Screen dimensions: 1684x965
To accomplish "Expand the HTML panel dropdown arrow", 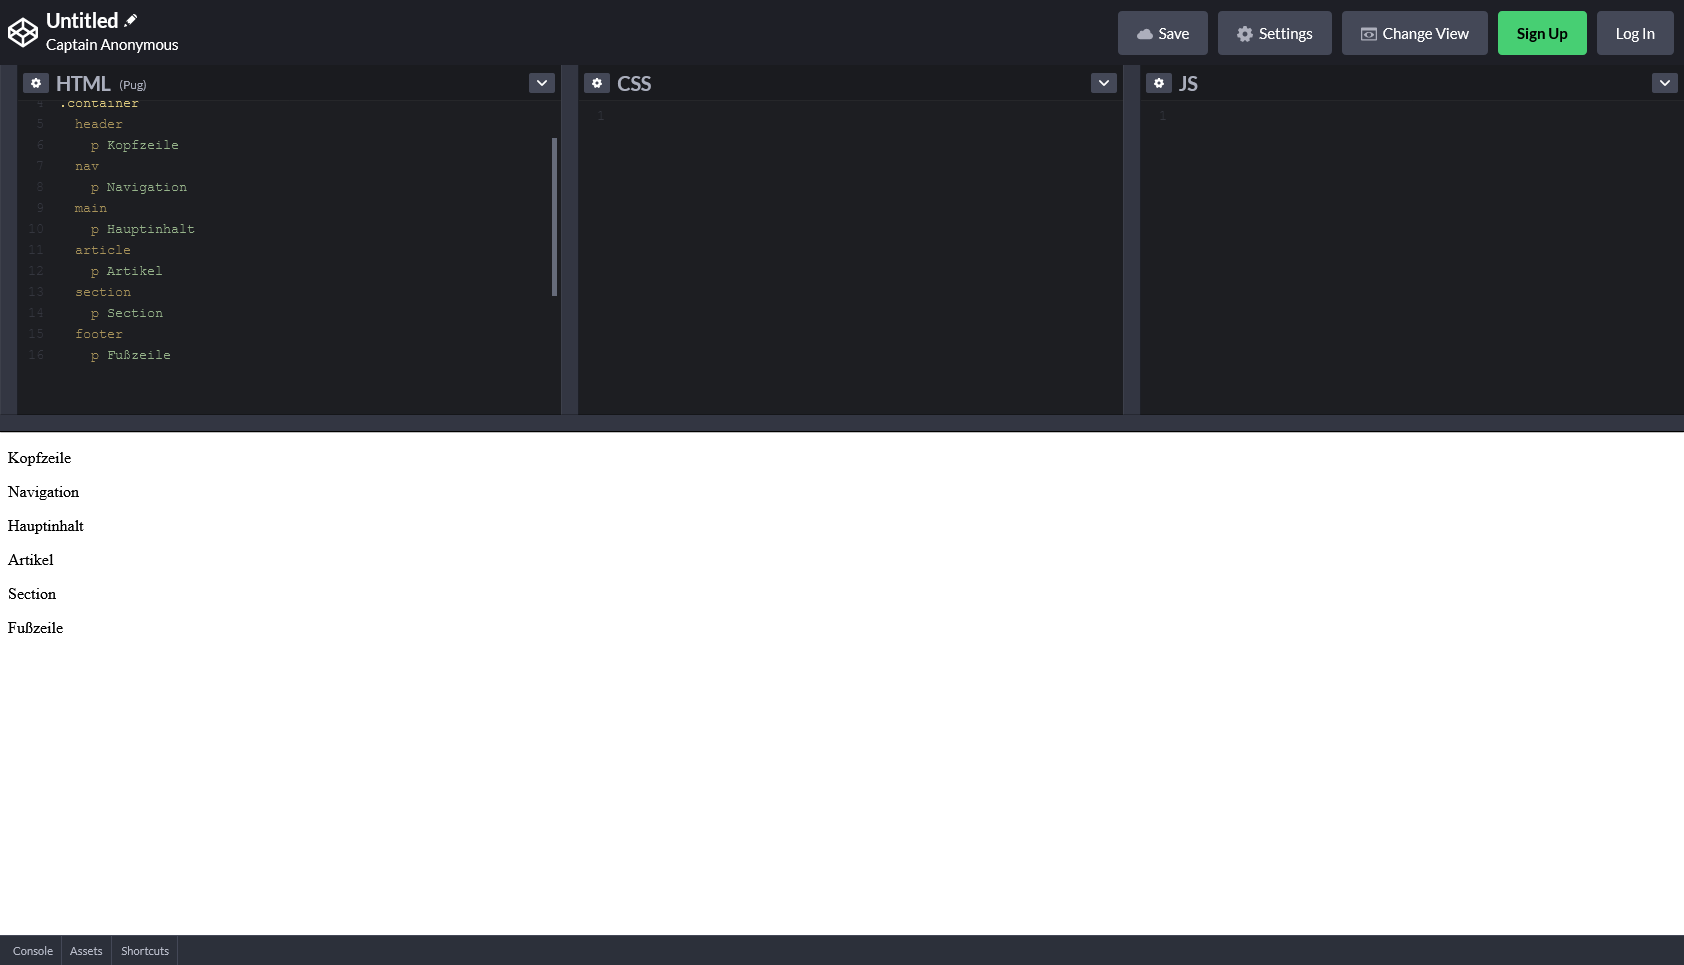I will click(x=542, y=83).
